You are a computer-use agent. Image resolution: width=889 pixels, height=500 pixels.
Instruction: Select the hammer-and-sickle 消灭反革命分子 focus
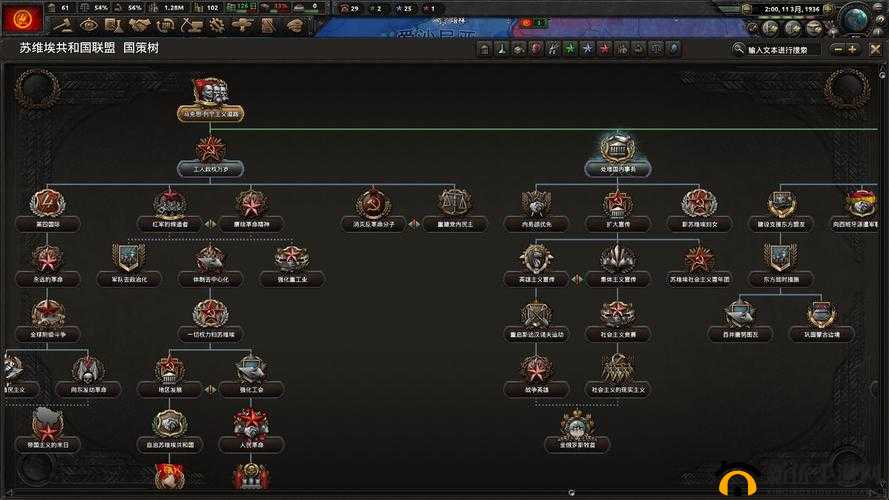click(373, 210)
